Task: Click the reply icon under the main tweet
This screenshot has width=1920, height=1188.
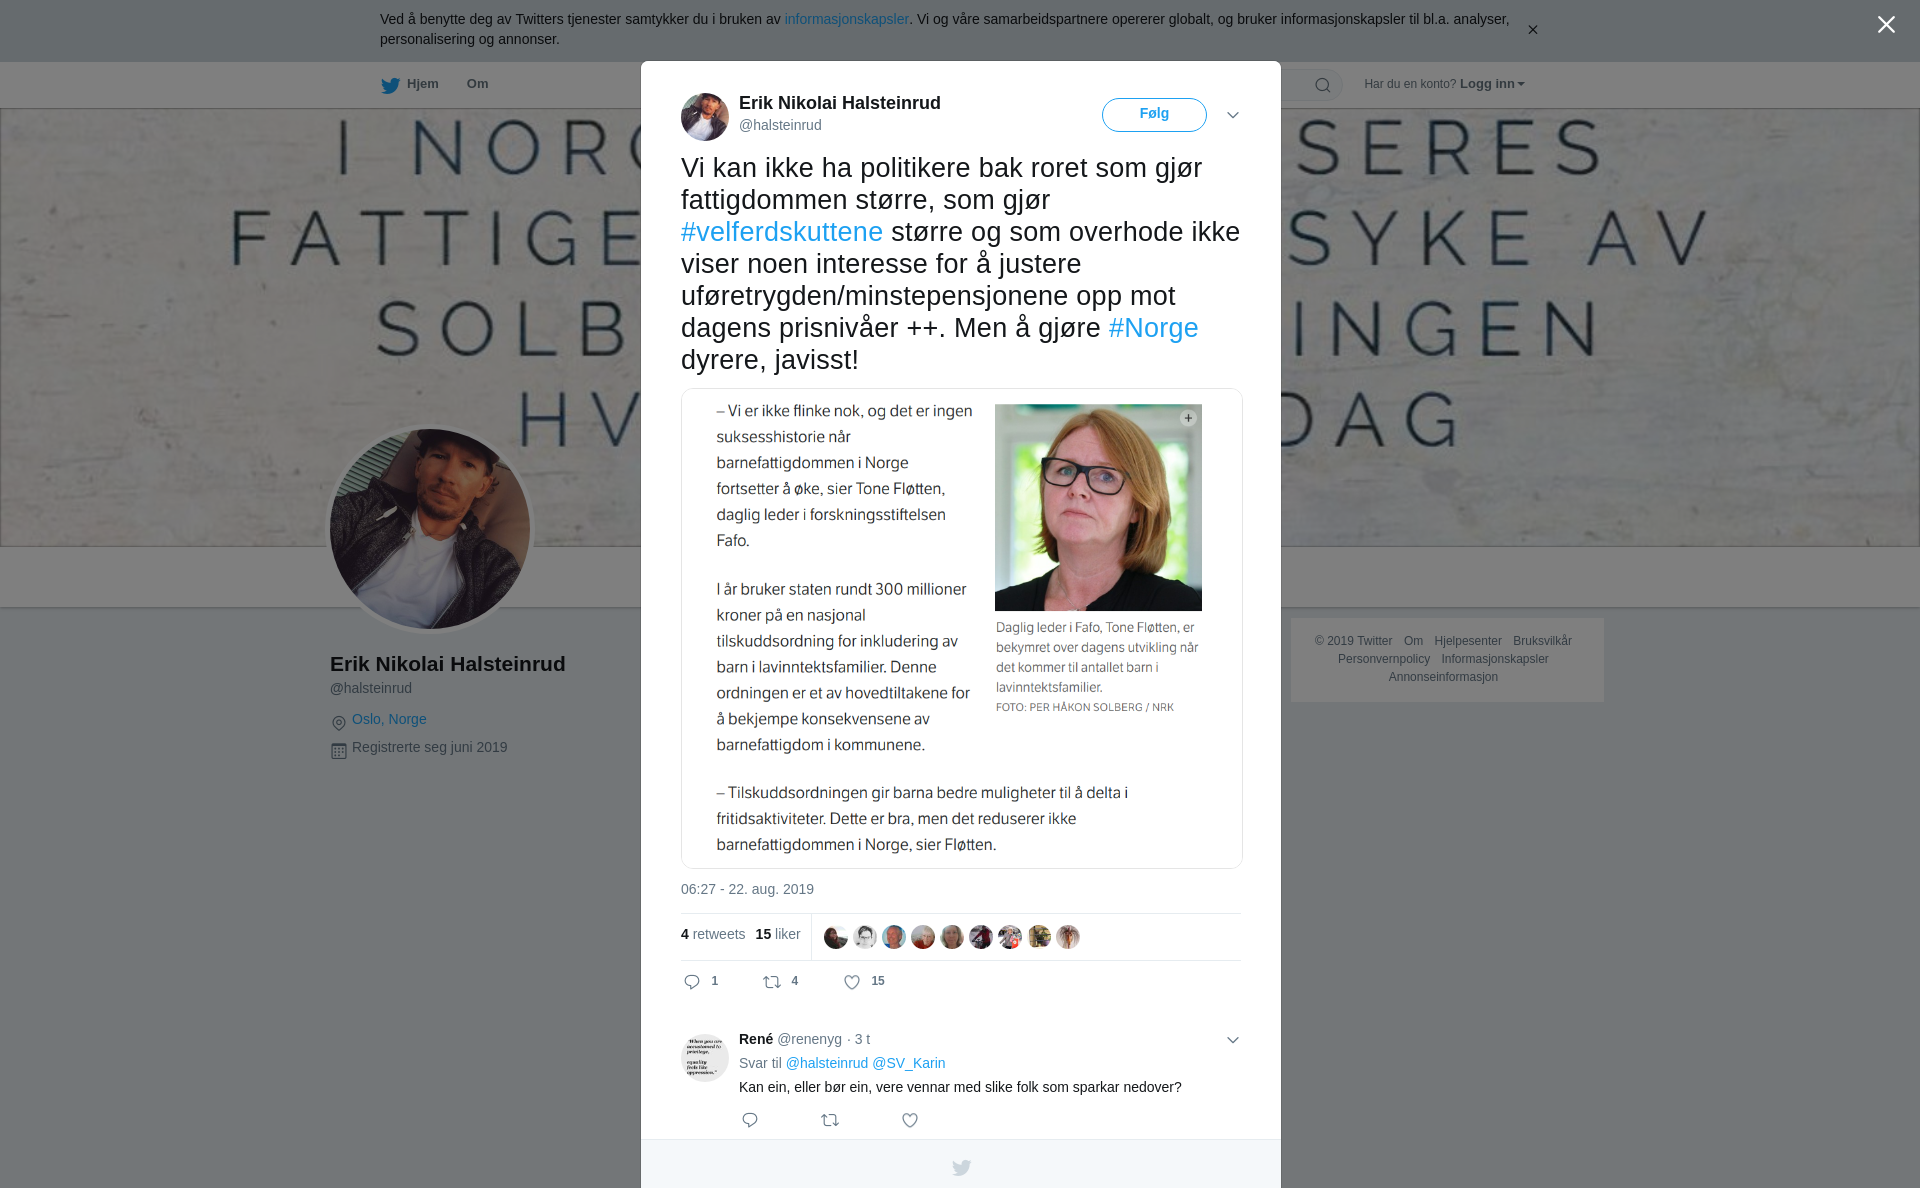Action: click(692, 982)
